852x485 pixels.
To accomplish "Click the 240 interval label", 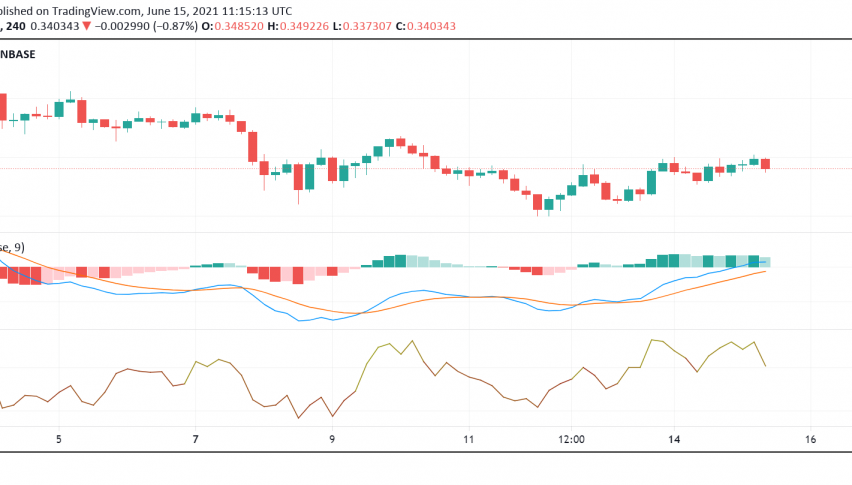I will coord(16,26).
